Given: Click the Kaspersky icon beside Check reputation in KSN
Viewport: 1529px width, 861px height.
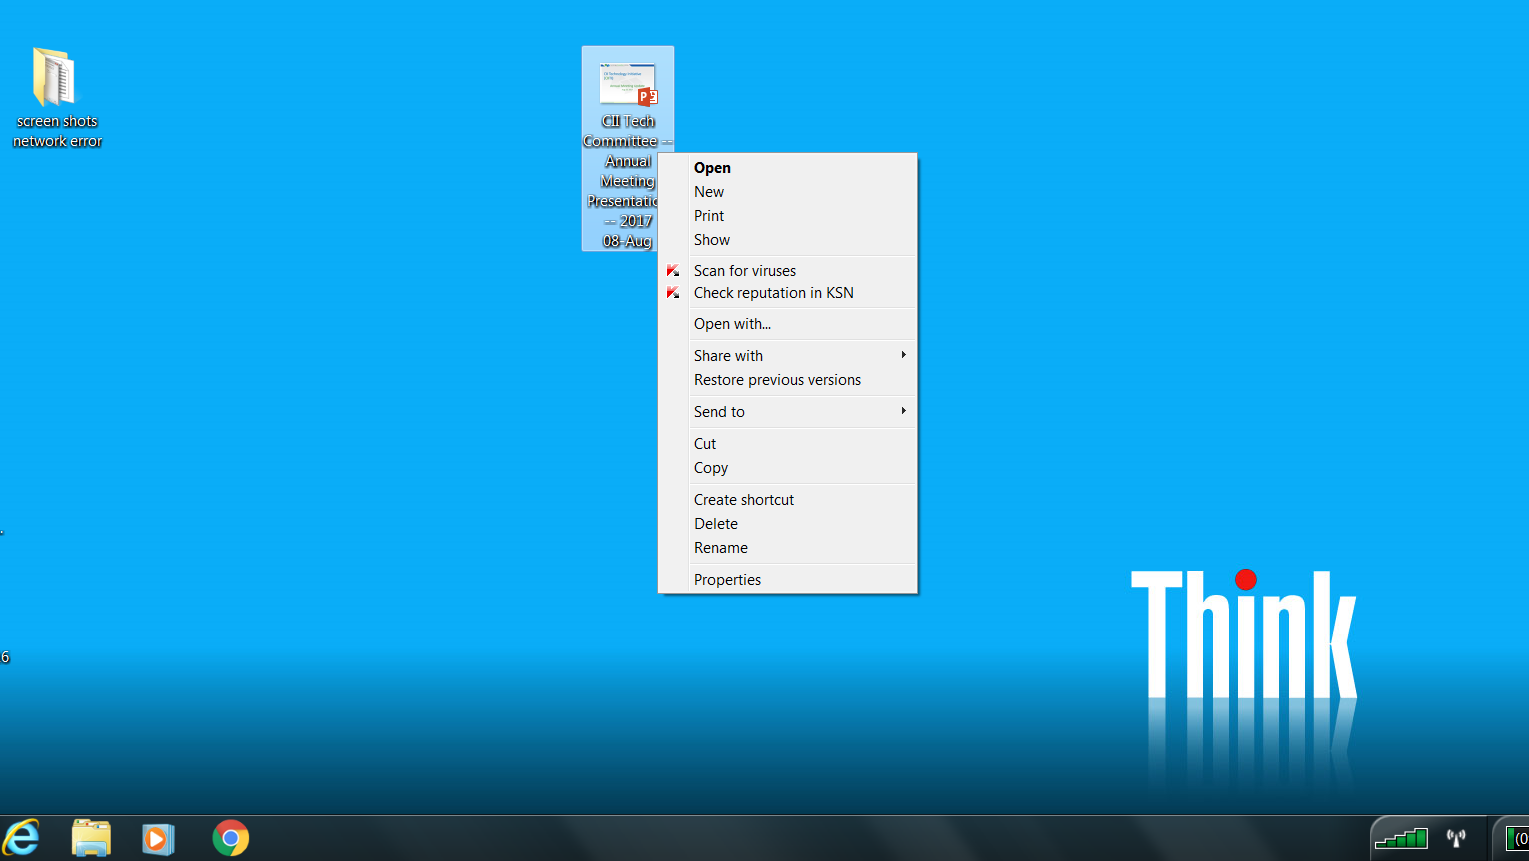Looking at the screenshot, I should tap(673, 293).
